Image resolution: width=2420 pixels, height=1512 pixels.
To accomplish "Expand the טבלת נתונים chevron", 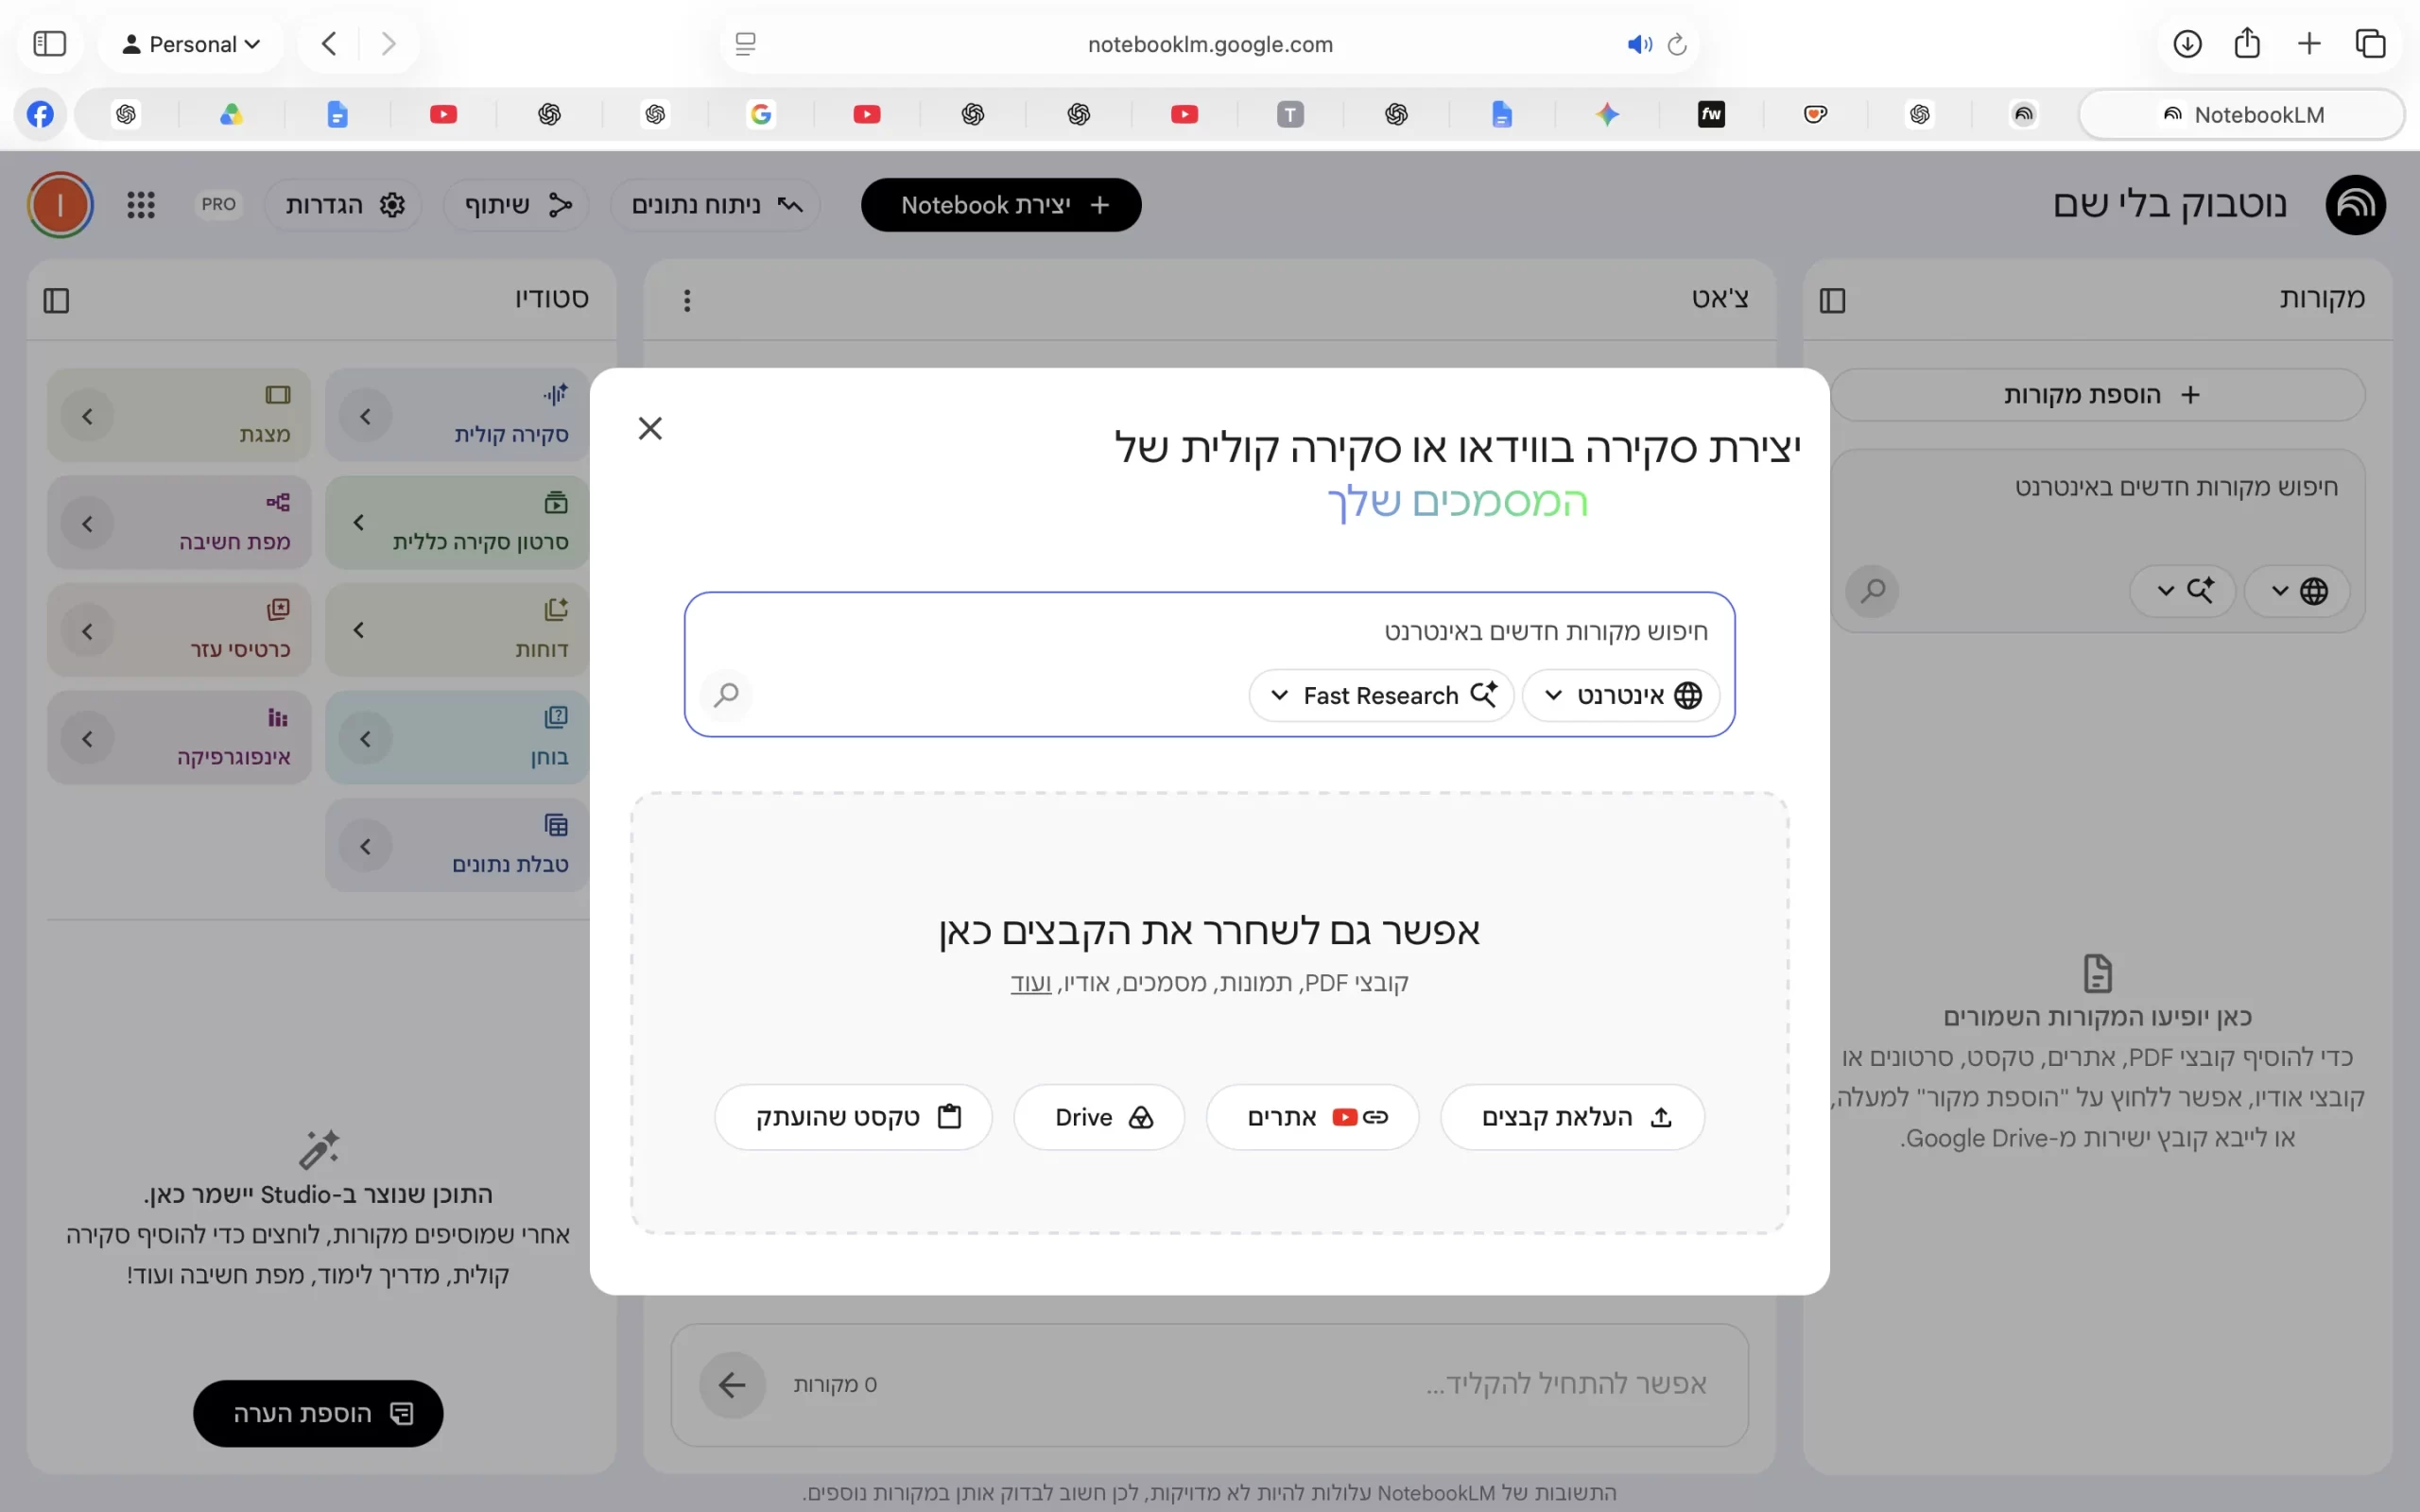I will click(365, 847).
